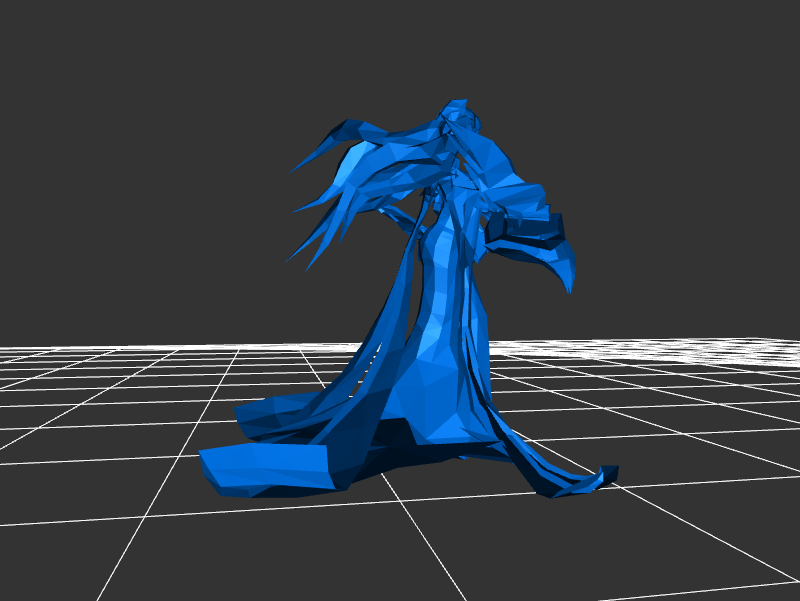Click the empty dark background above the model
The image size is (800, 601).
coord(400,50)
